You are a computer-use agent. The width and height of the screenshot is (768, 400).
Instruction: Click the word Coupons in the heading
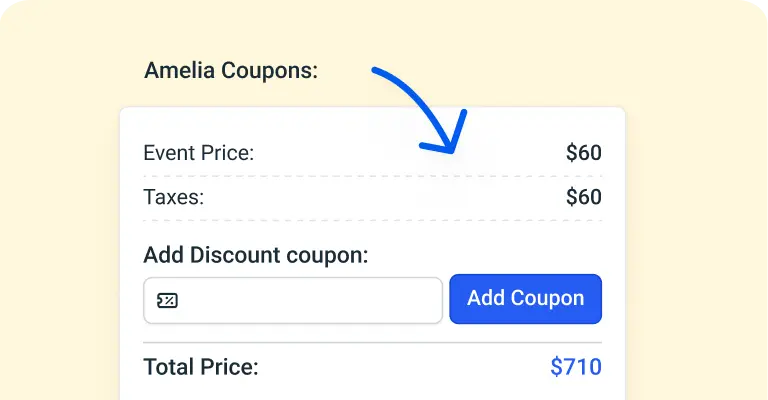point(269,71)
